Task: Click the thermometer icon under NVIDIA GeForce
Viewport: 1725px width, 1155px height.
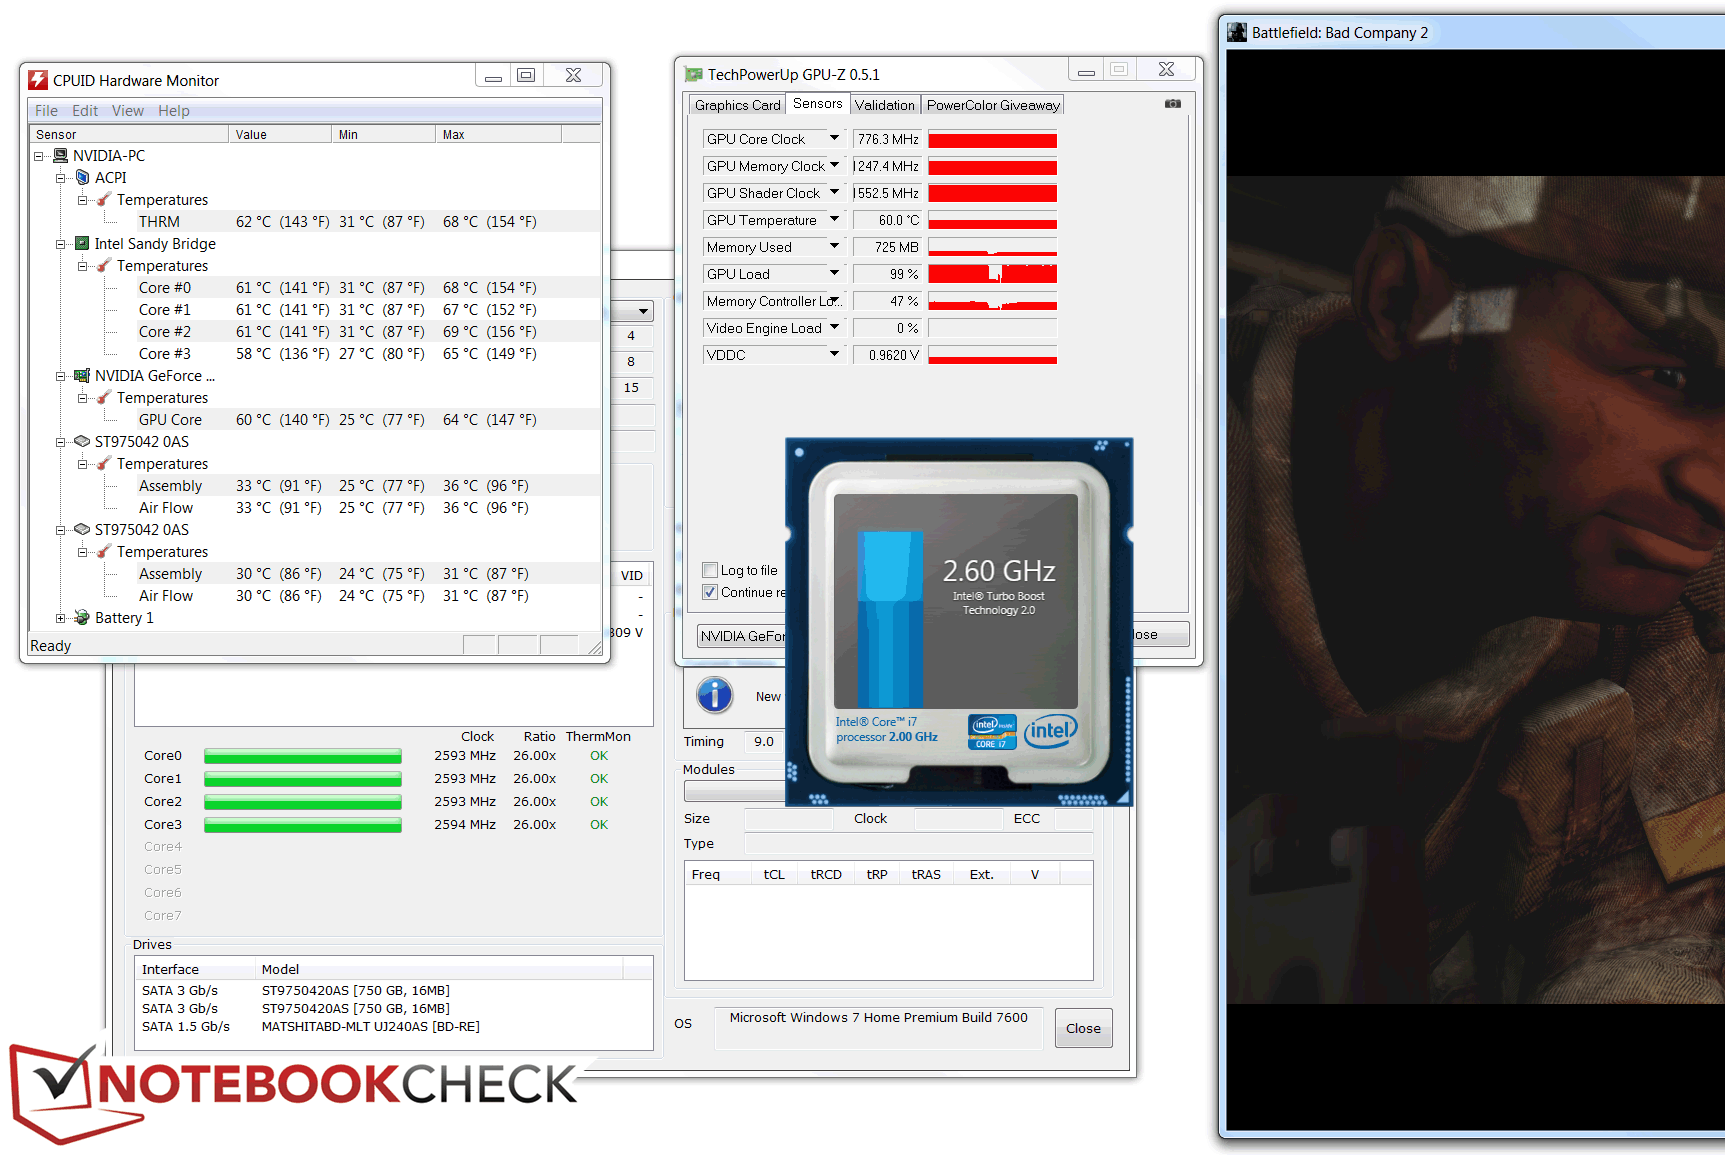Action: point(104,398)
